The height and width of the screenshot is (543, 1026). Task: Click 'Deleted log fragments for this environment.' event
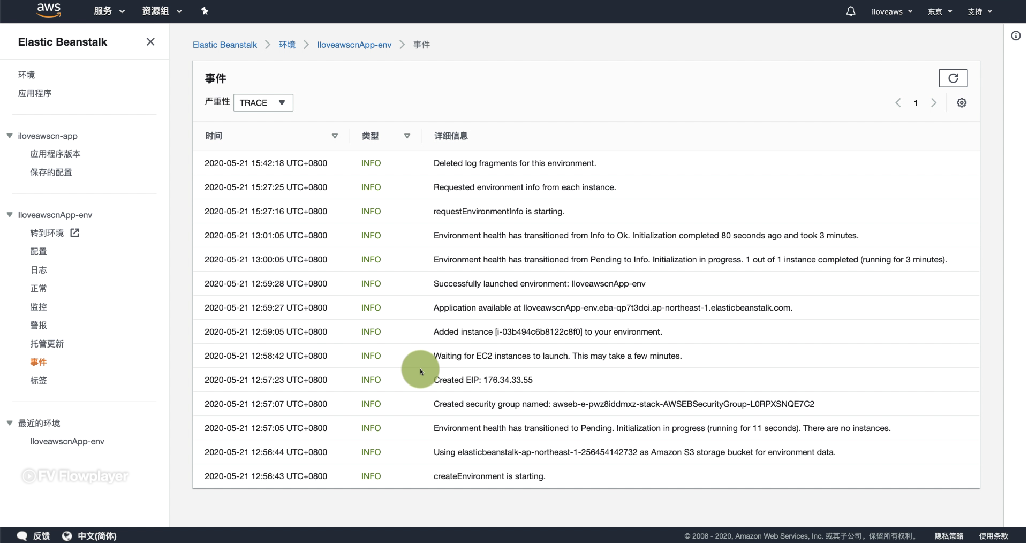point(514,163)
